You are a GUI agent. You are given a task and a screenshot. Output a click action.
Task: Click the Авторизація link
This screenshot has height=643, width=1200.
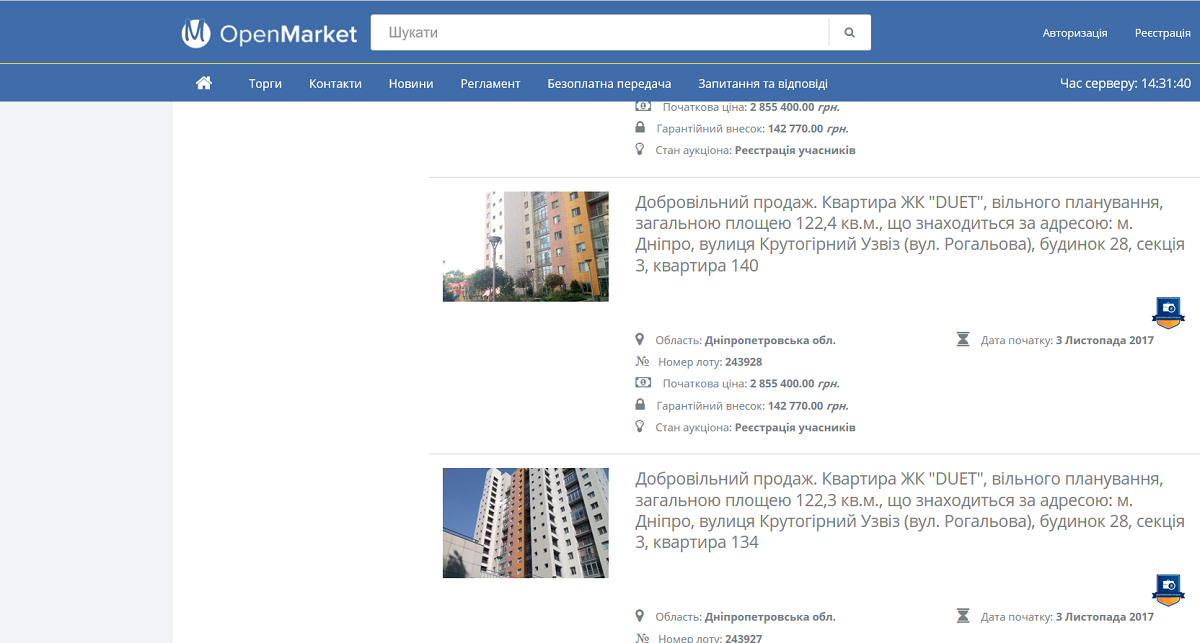pyautogui.click(x=1075, y=32)
